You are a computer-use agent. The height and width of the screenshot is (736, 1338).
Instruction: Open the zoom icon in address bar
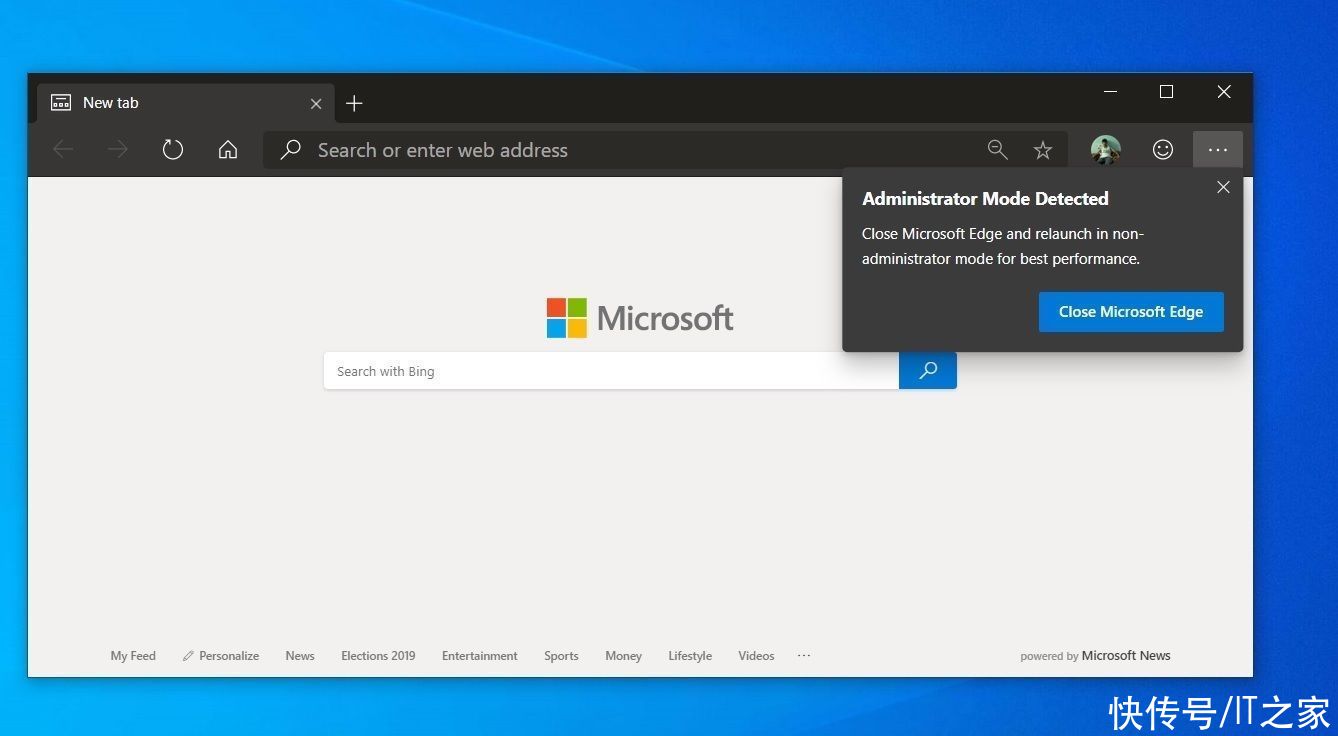click(x=997, y=150)
